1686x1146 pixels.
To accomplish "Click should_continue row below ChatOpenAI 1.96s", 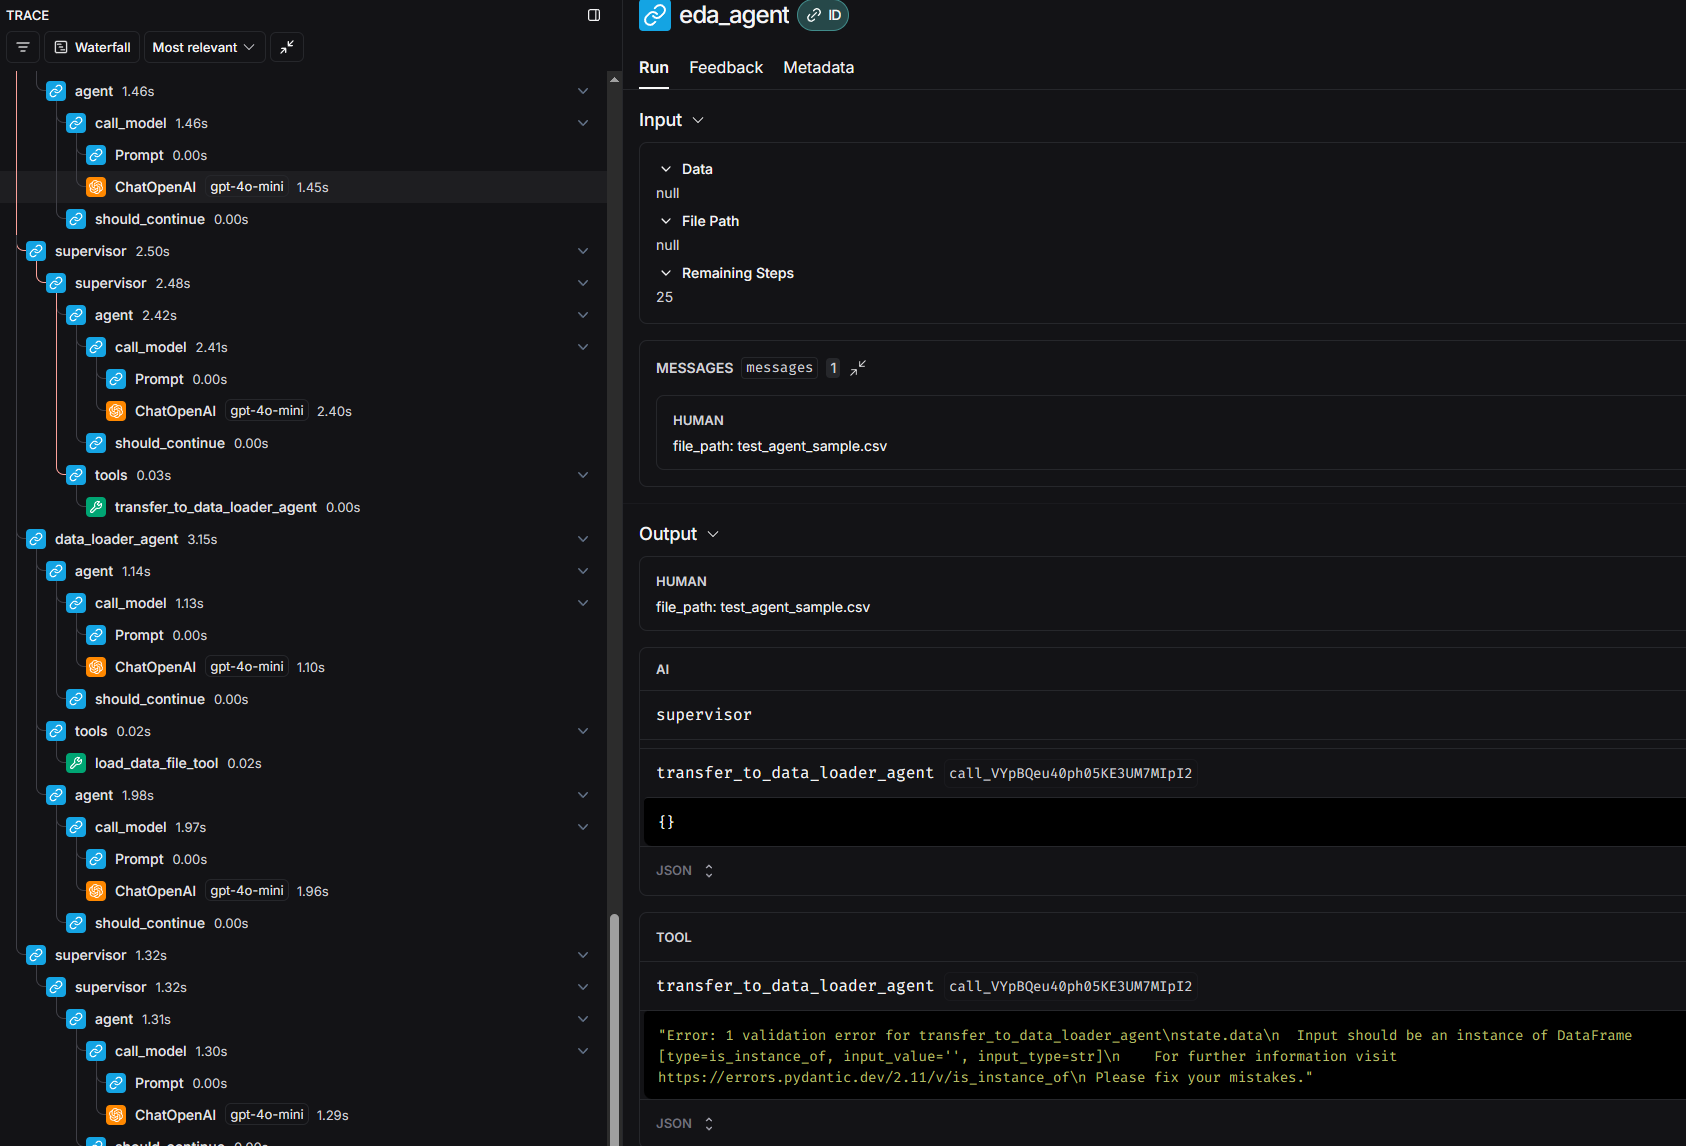I will tap(303, 923).
